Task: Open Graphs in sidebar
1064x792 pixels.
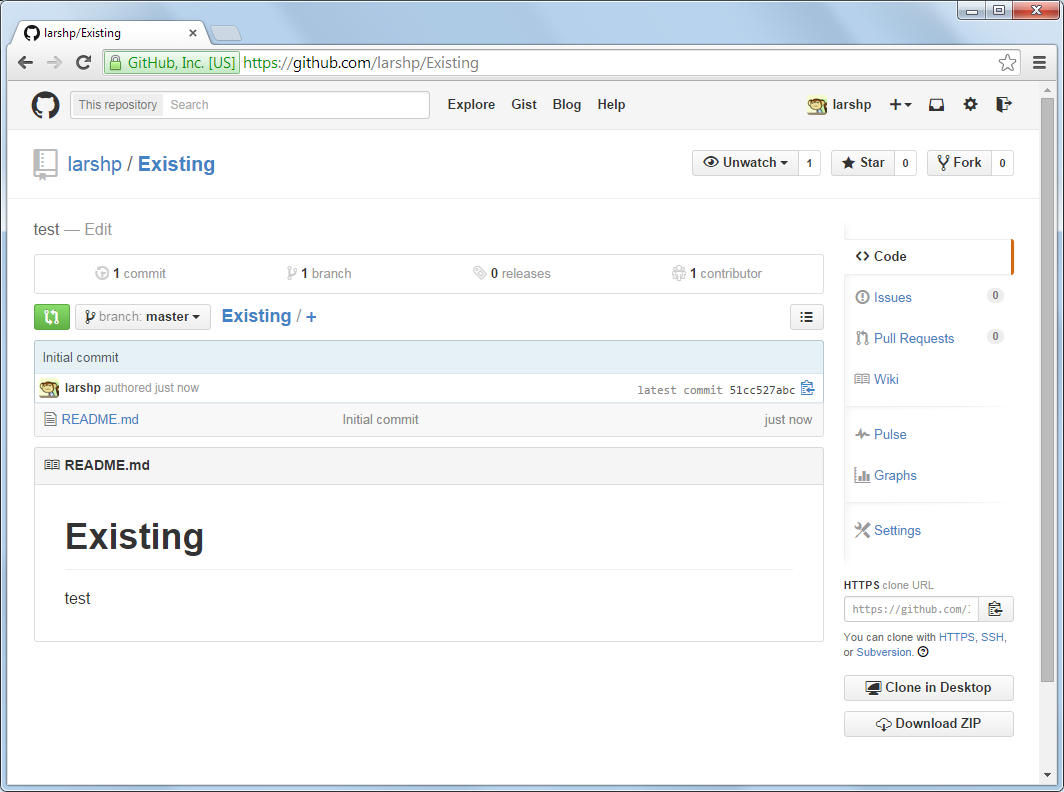Action: click(894, 475)
